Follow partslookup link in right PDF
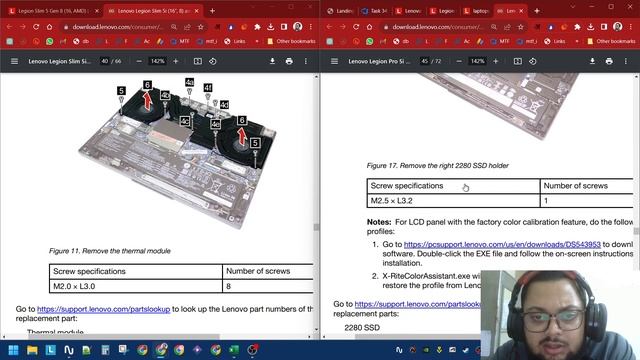Image resolution: width=640 pixels, height=360 pixels. (x=418, y=304)
